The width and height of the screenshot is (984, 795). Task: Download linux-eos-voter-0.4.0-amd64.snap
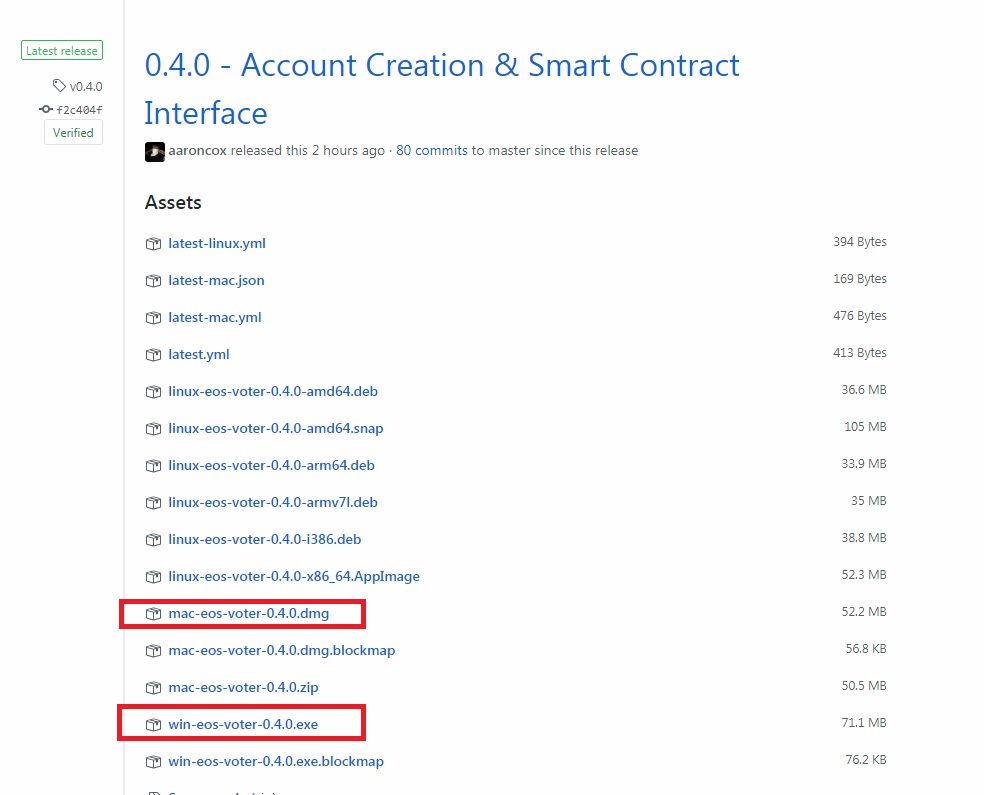click(275, 429)
